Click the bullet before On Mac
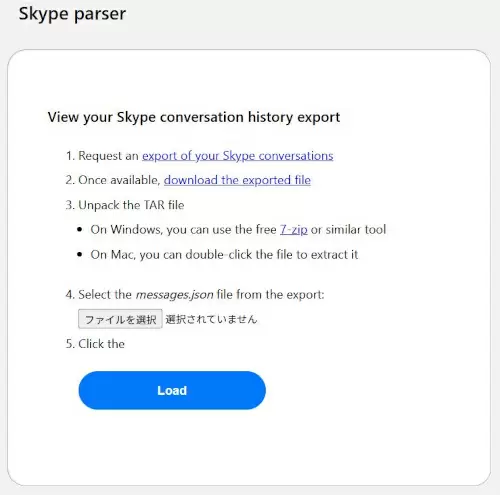Viewport: 500px width, 495px height. [79, 254]
